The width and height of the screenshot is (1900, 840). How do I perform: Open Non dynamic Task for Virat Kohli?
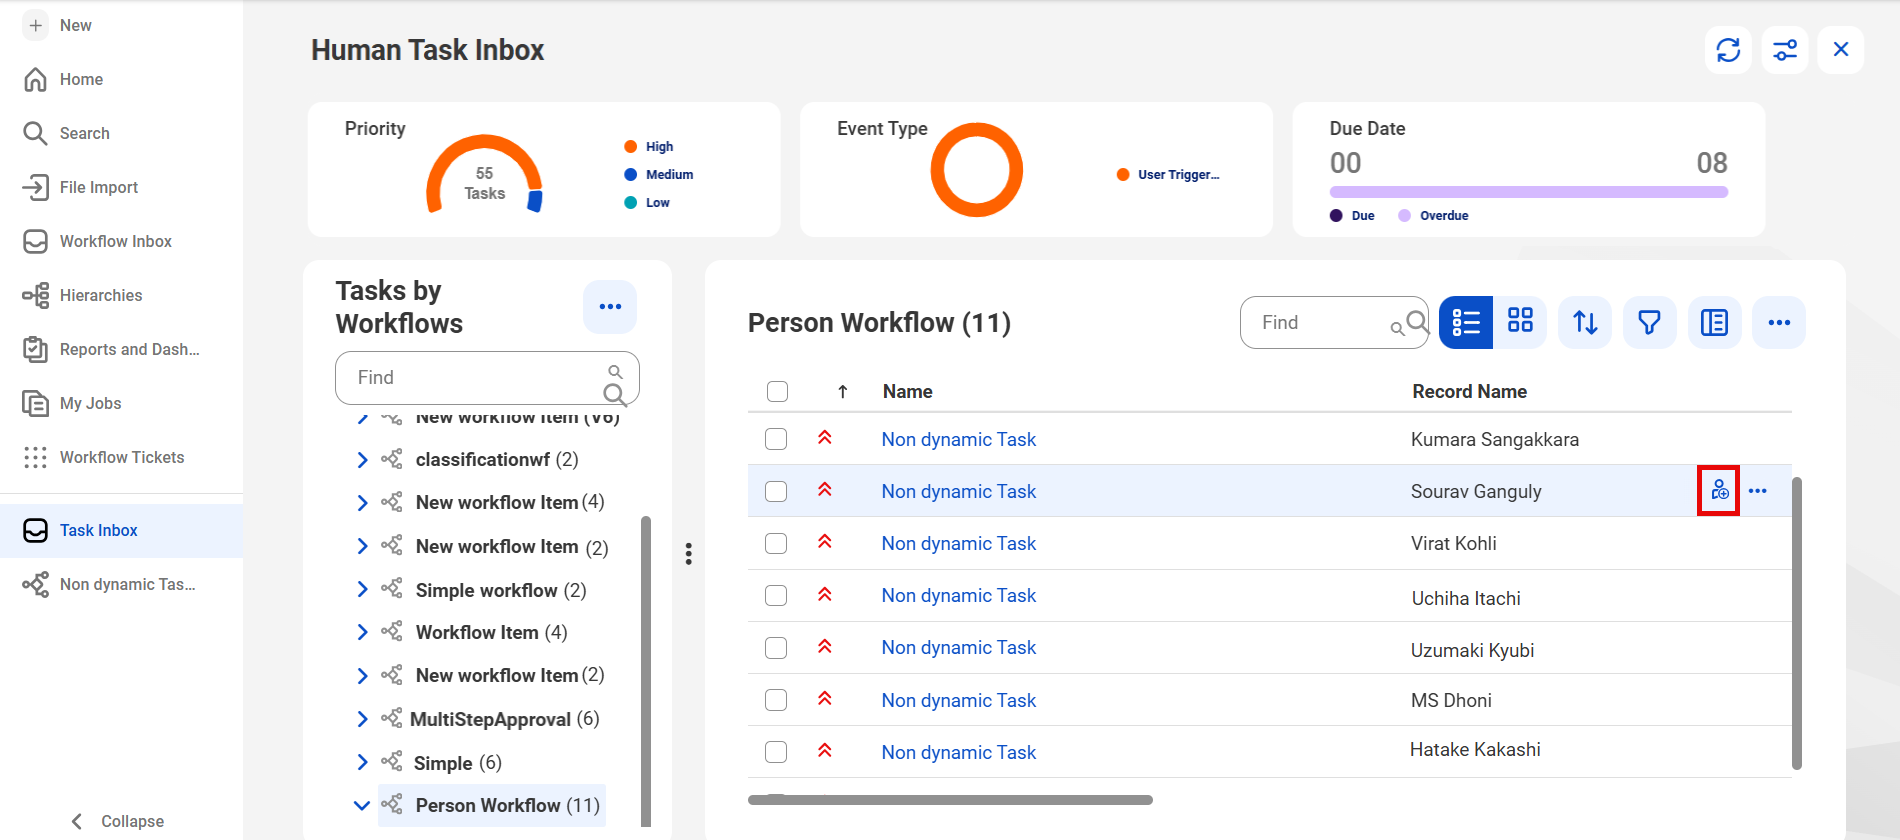point(958,543)
